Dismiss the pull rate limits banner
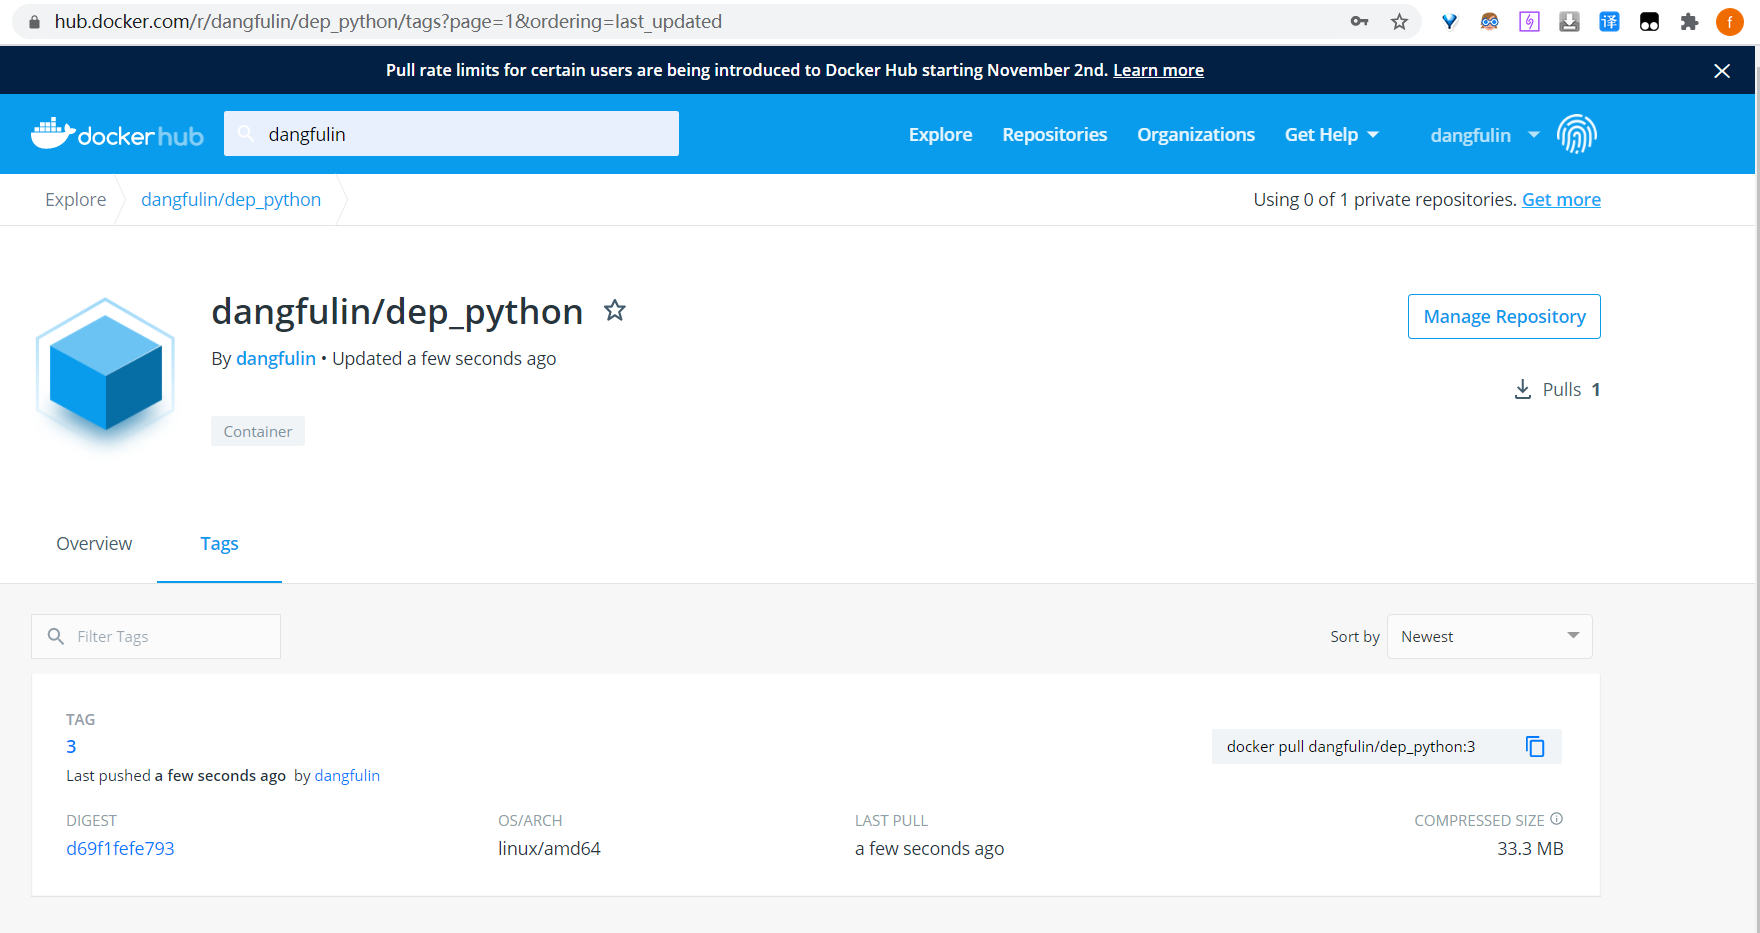 tap(1722, 71)
